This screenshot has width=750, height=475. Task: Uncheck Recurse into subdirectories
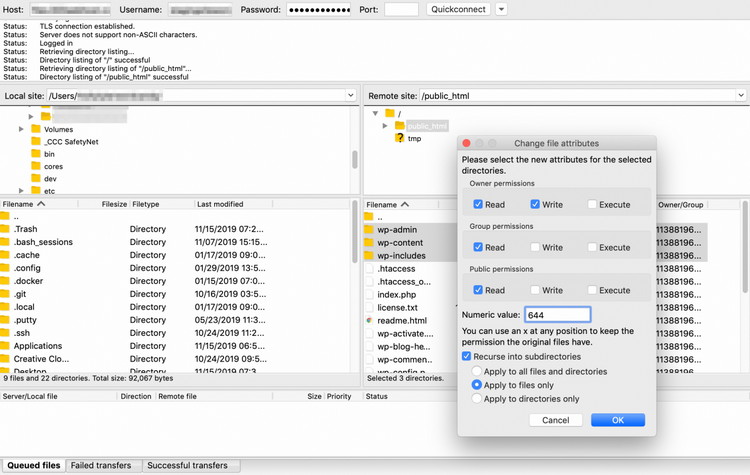tap(467, 357)
